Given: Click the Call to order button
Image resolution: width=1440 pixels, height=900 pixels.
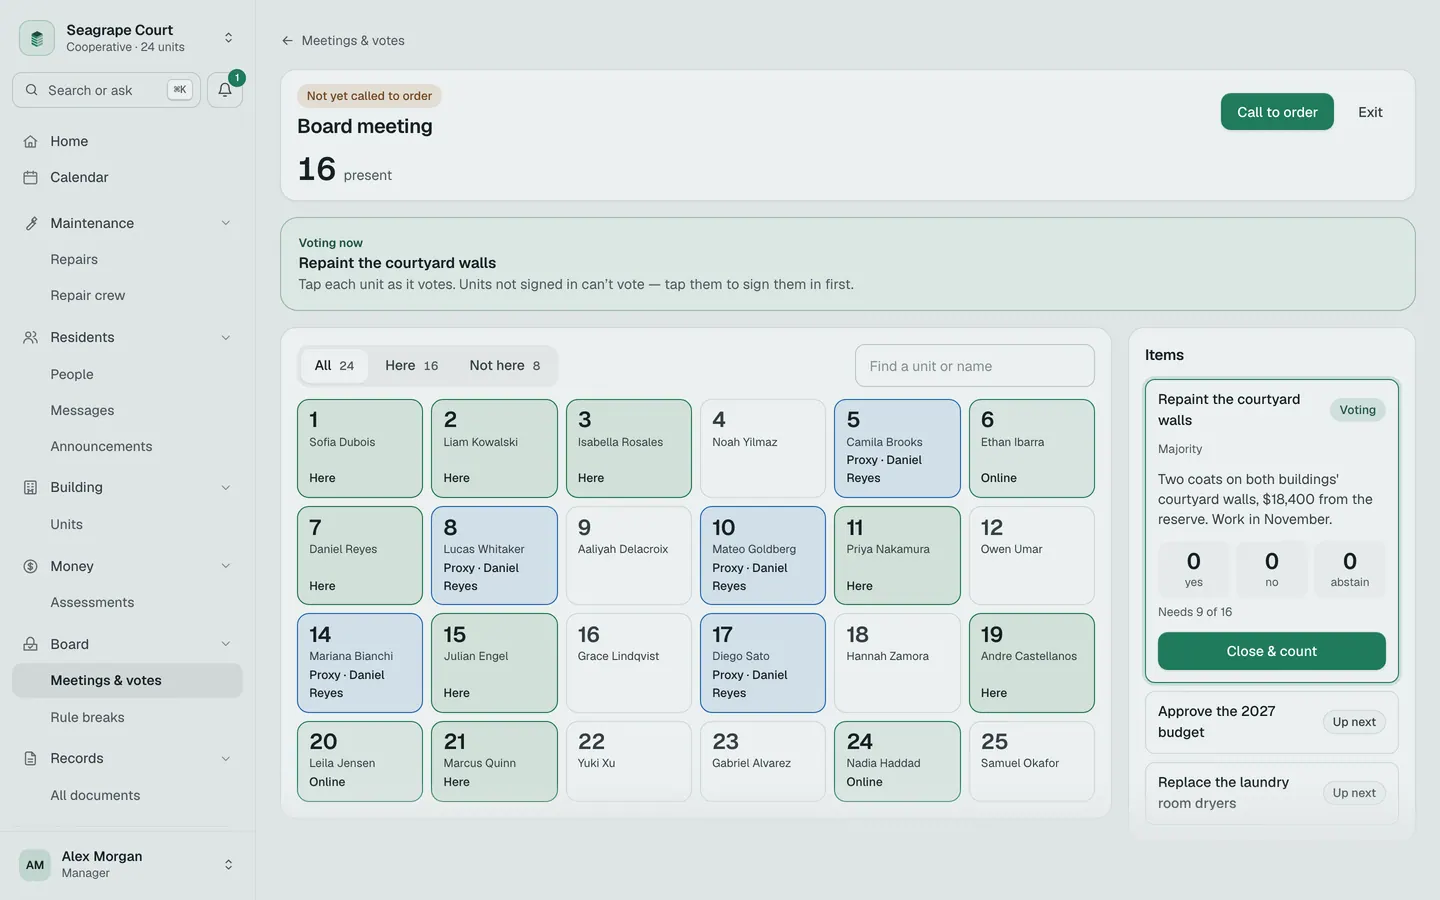Looking at the screenshot, I should (x=1277, y=112).
